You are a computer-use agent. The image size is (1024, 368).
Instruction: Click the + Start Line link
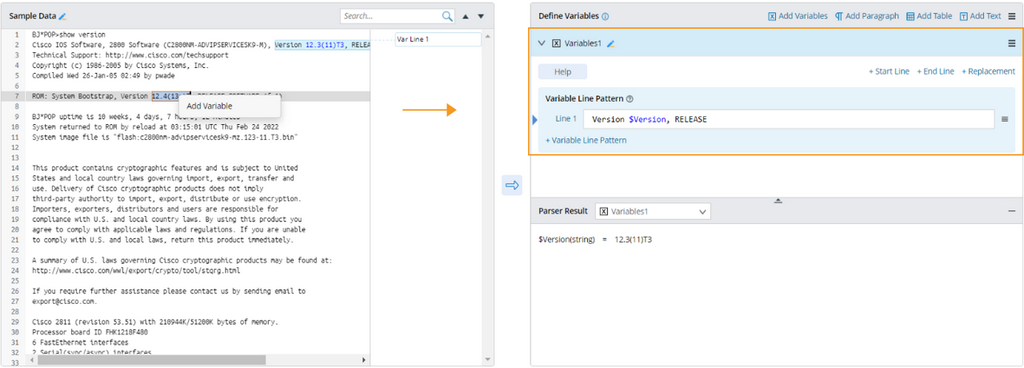point(889,72)
